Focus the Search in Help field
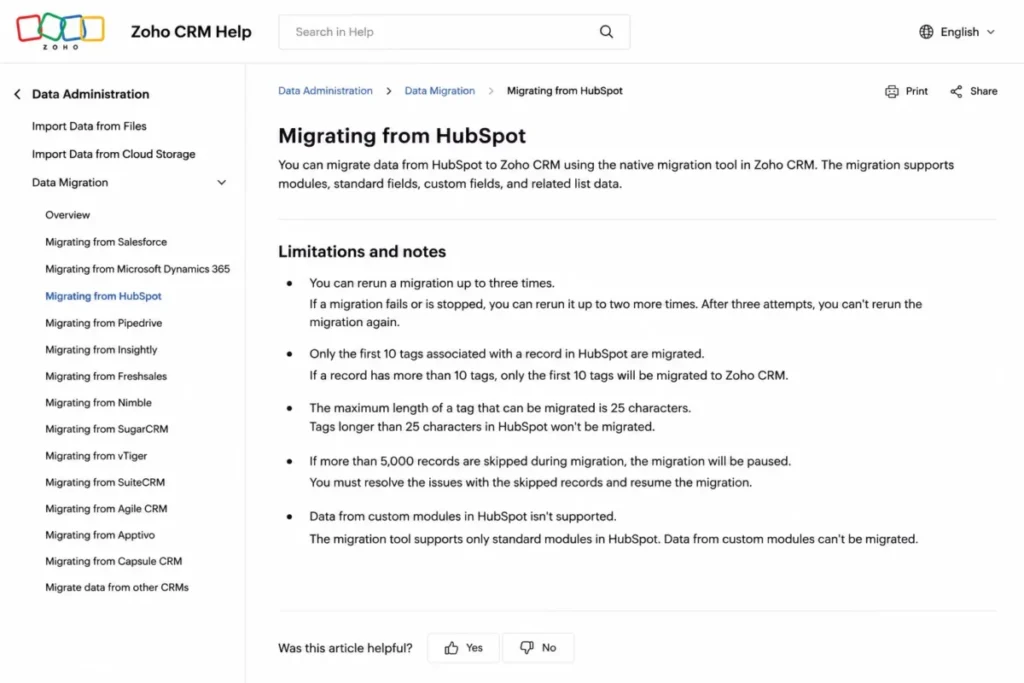 point(454,31)
